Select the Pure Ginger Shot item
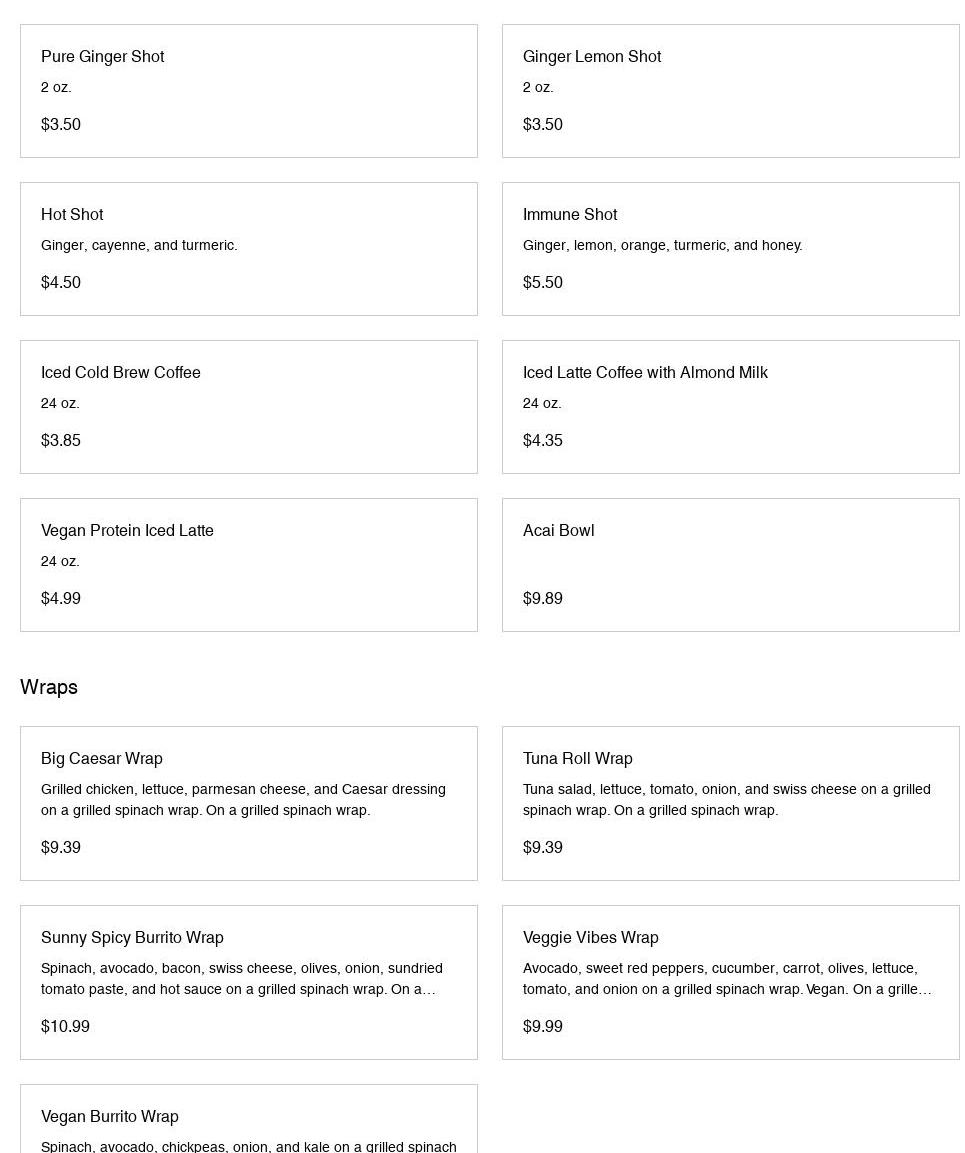 (x=248, y=91)
